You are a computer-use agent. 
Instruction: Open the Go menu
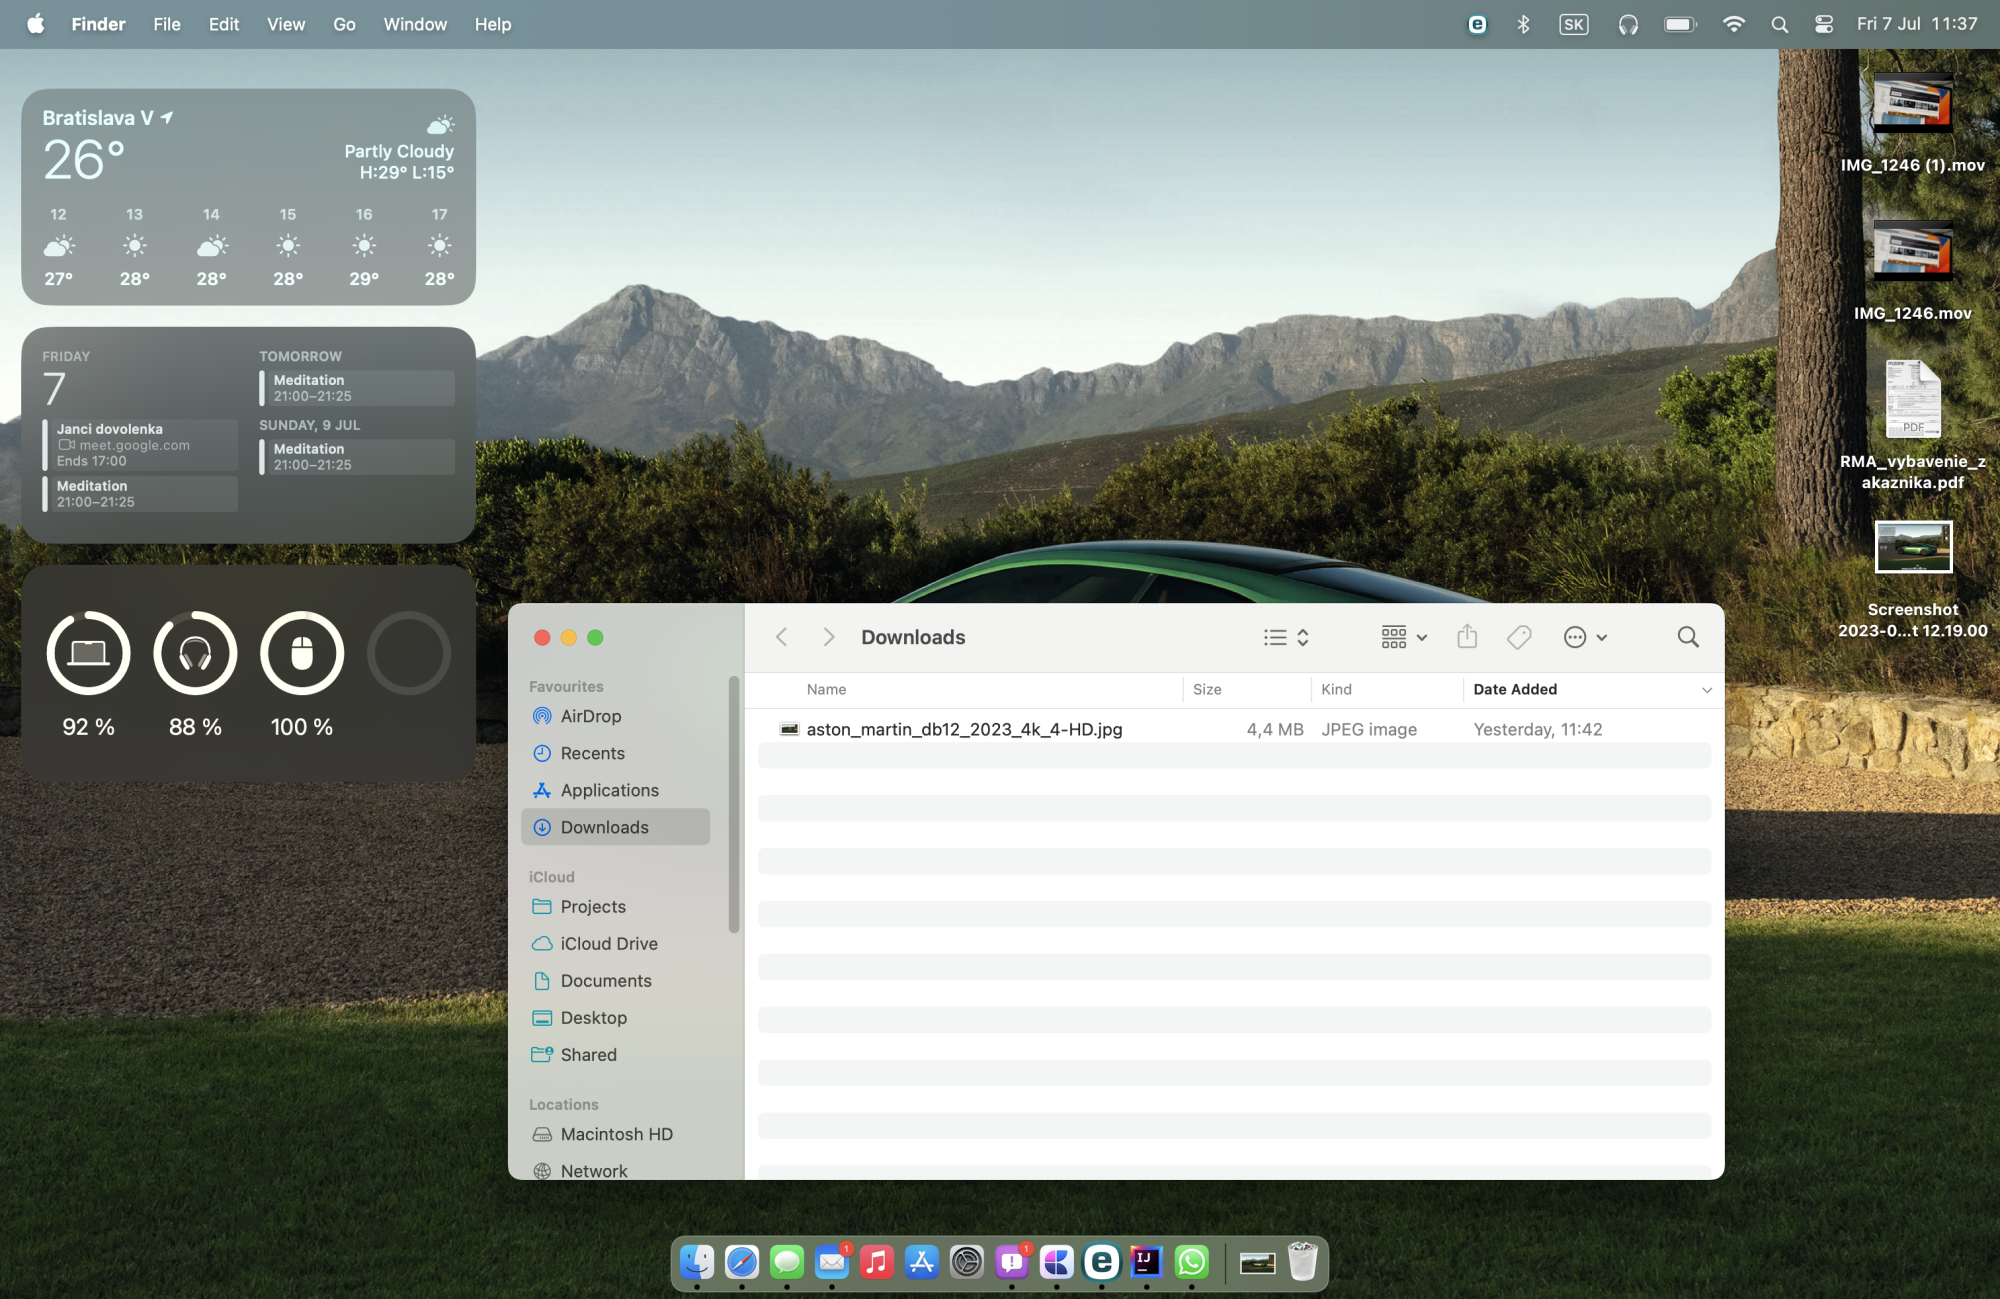344,24
